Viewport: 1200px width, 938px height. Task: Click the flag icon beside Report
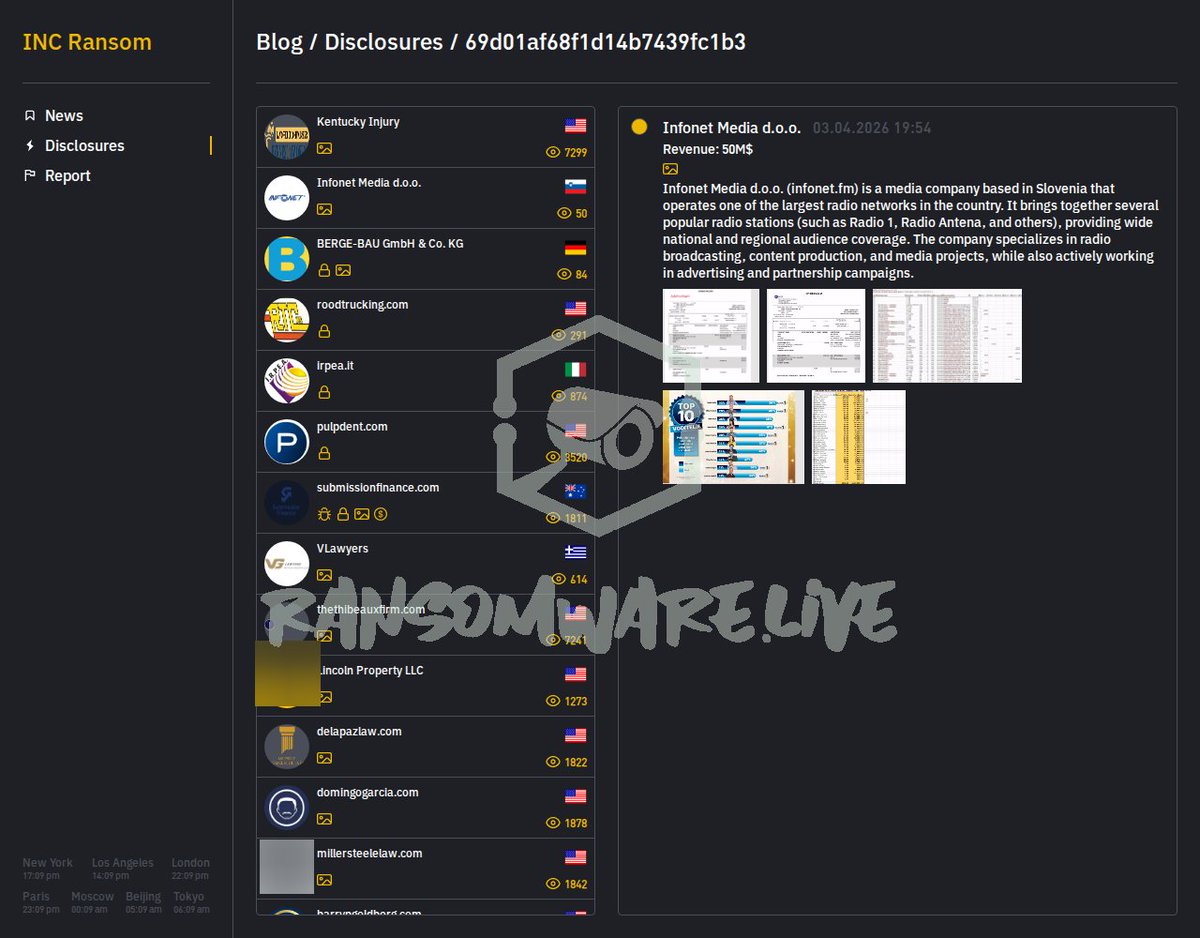(30, 176)
